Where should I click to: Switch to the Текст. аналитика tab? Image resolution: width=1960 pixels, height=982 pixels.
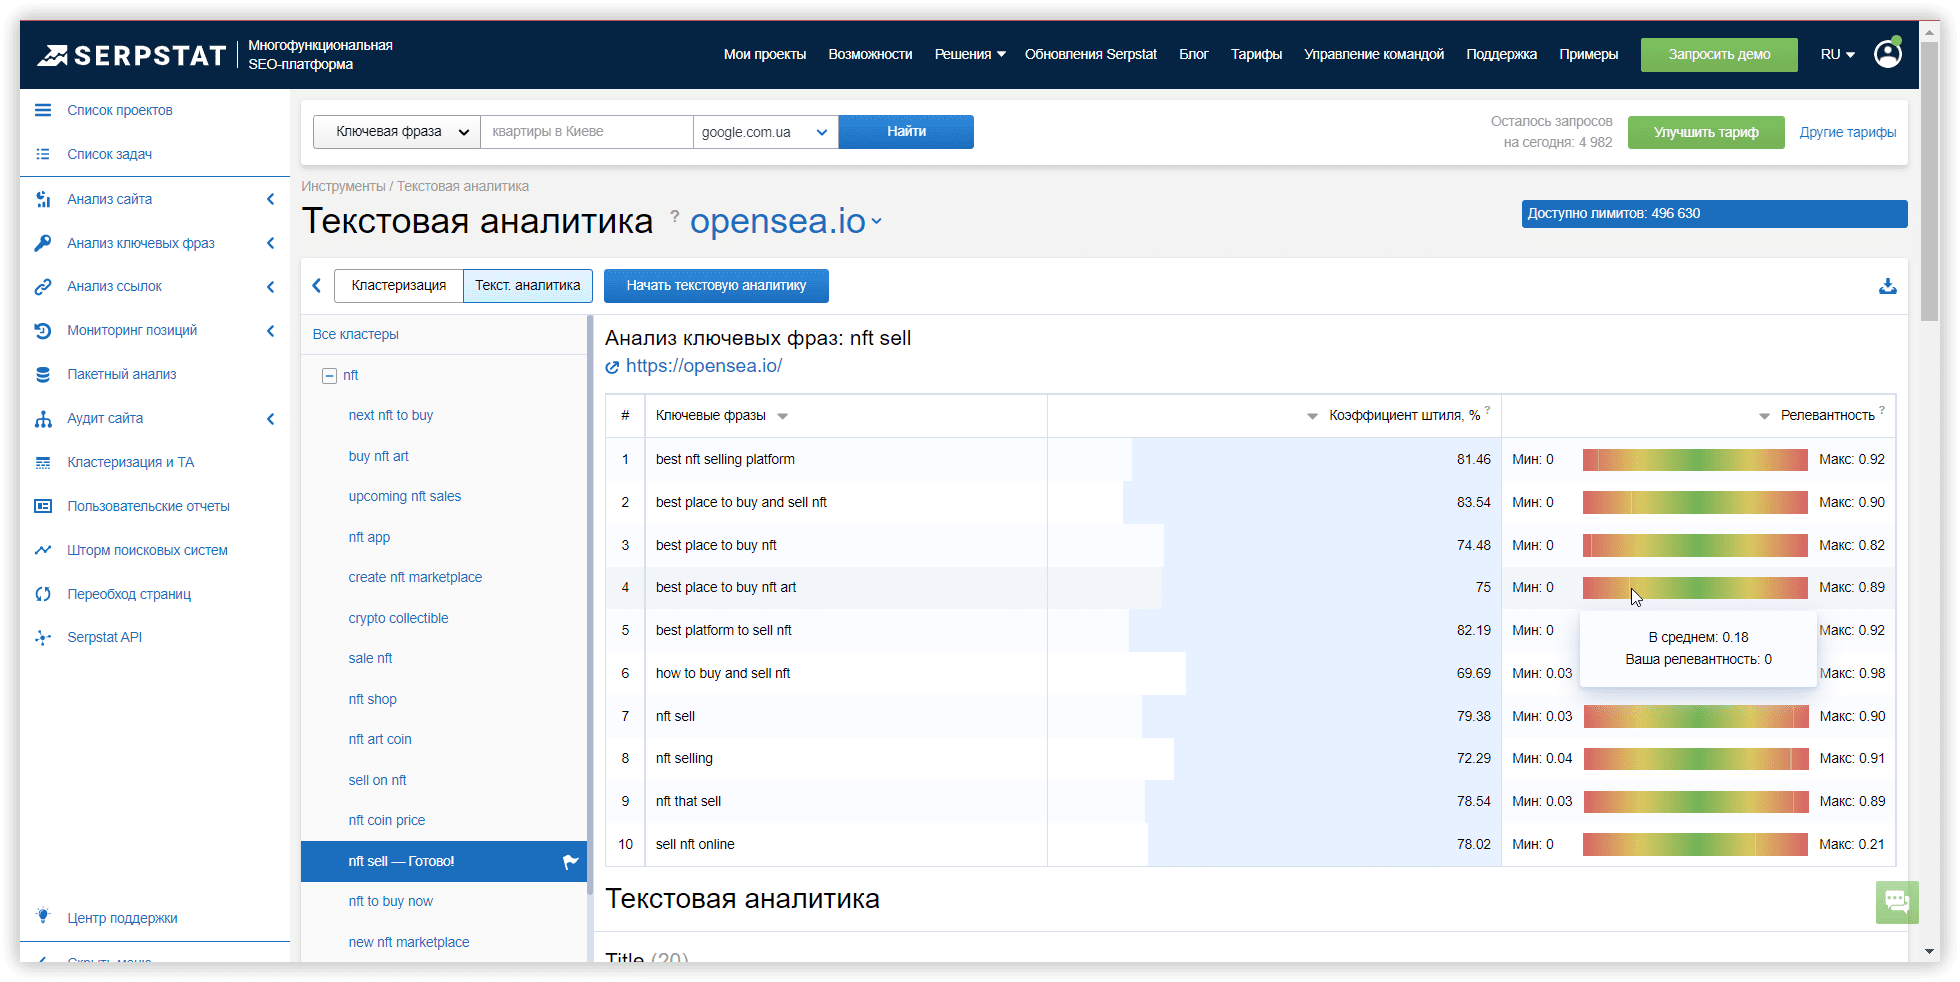pyautogui.click(x=528, y=285)
